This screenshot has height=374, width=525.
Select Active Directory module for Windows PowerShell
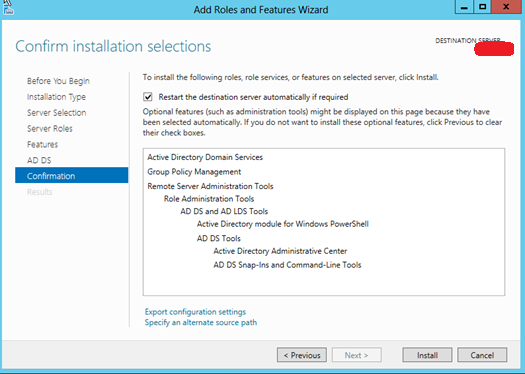[283, 224]
